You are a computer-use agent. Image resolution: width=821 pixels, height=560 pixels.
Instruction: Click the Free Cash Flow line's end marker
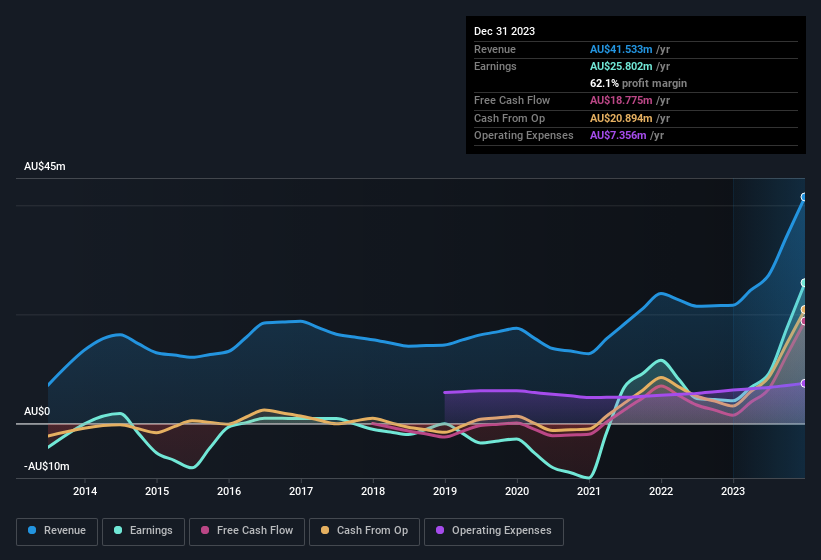(x=804, y=321)
